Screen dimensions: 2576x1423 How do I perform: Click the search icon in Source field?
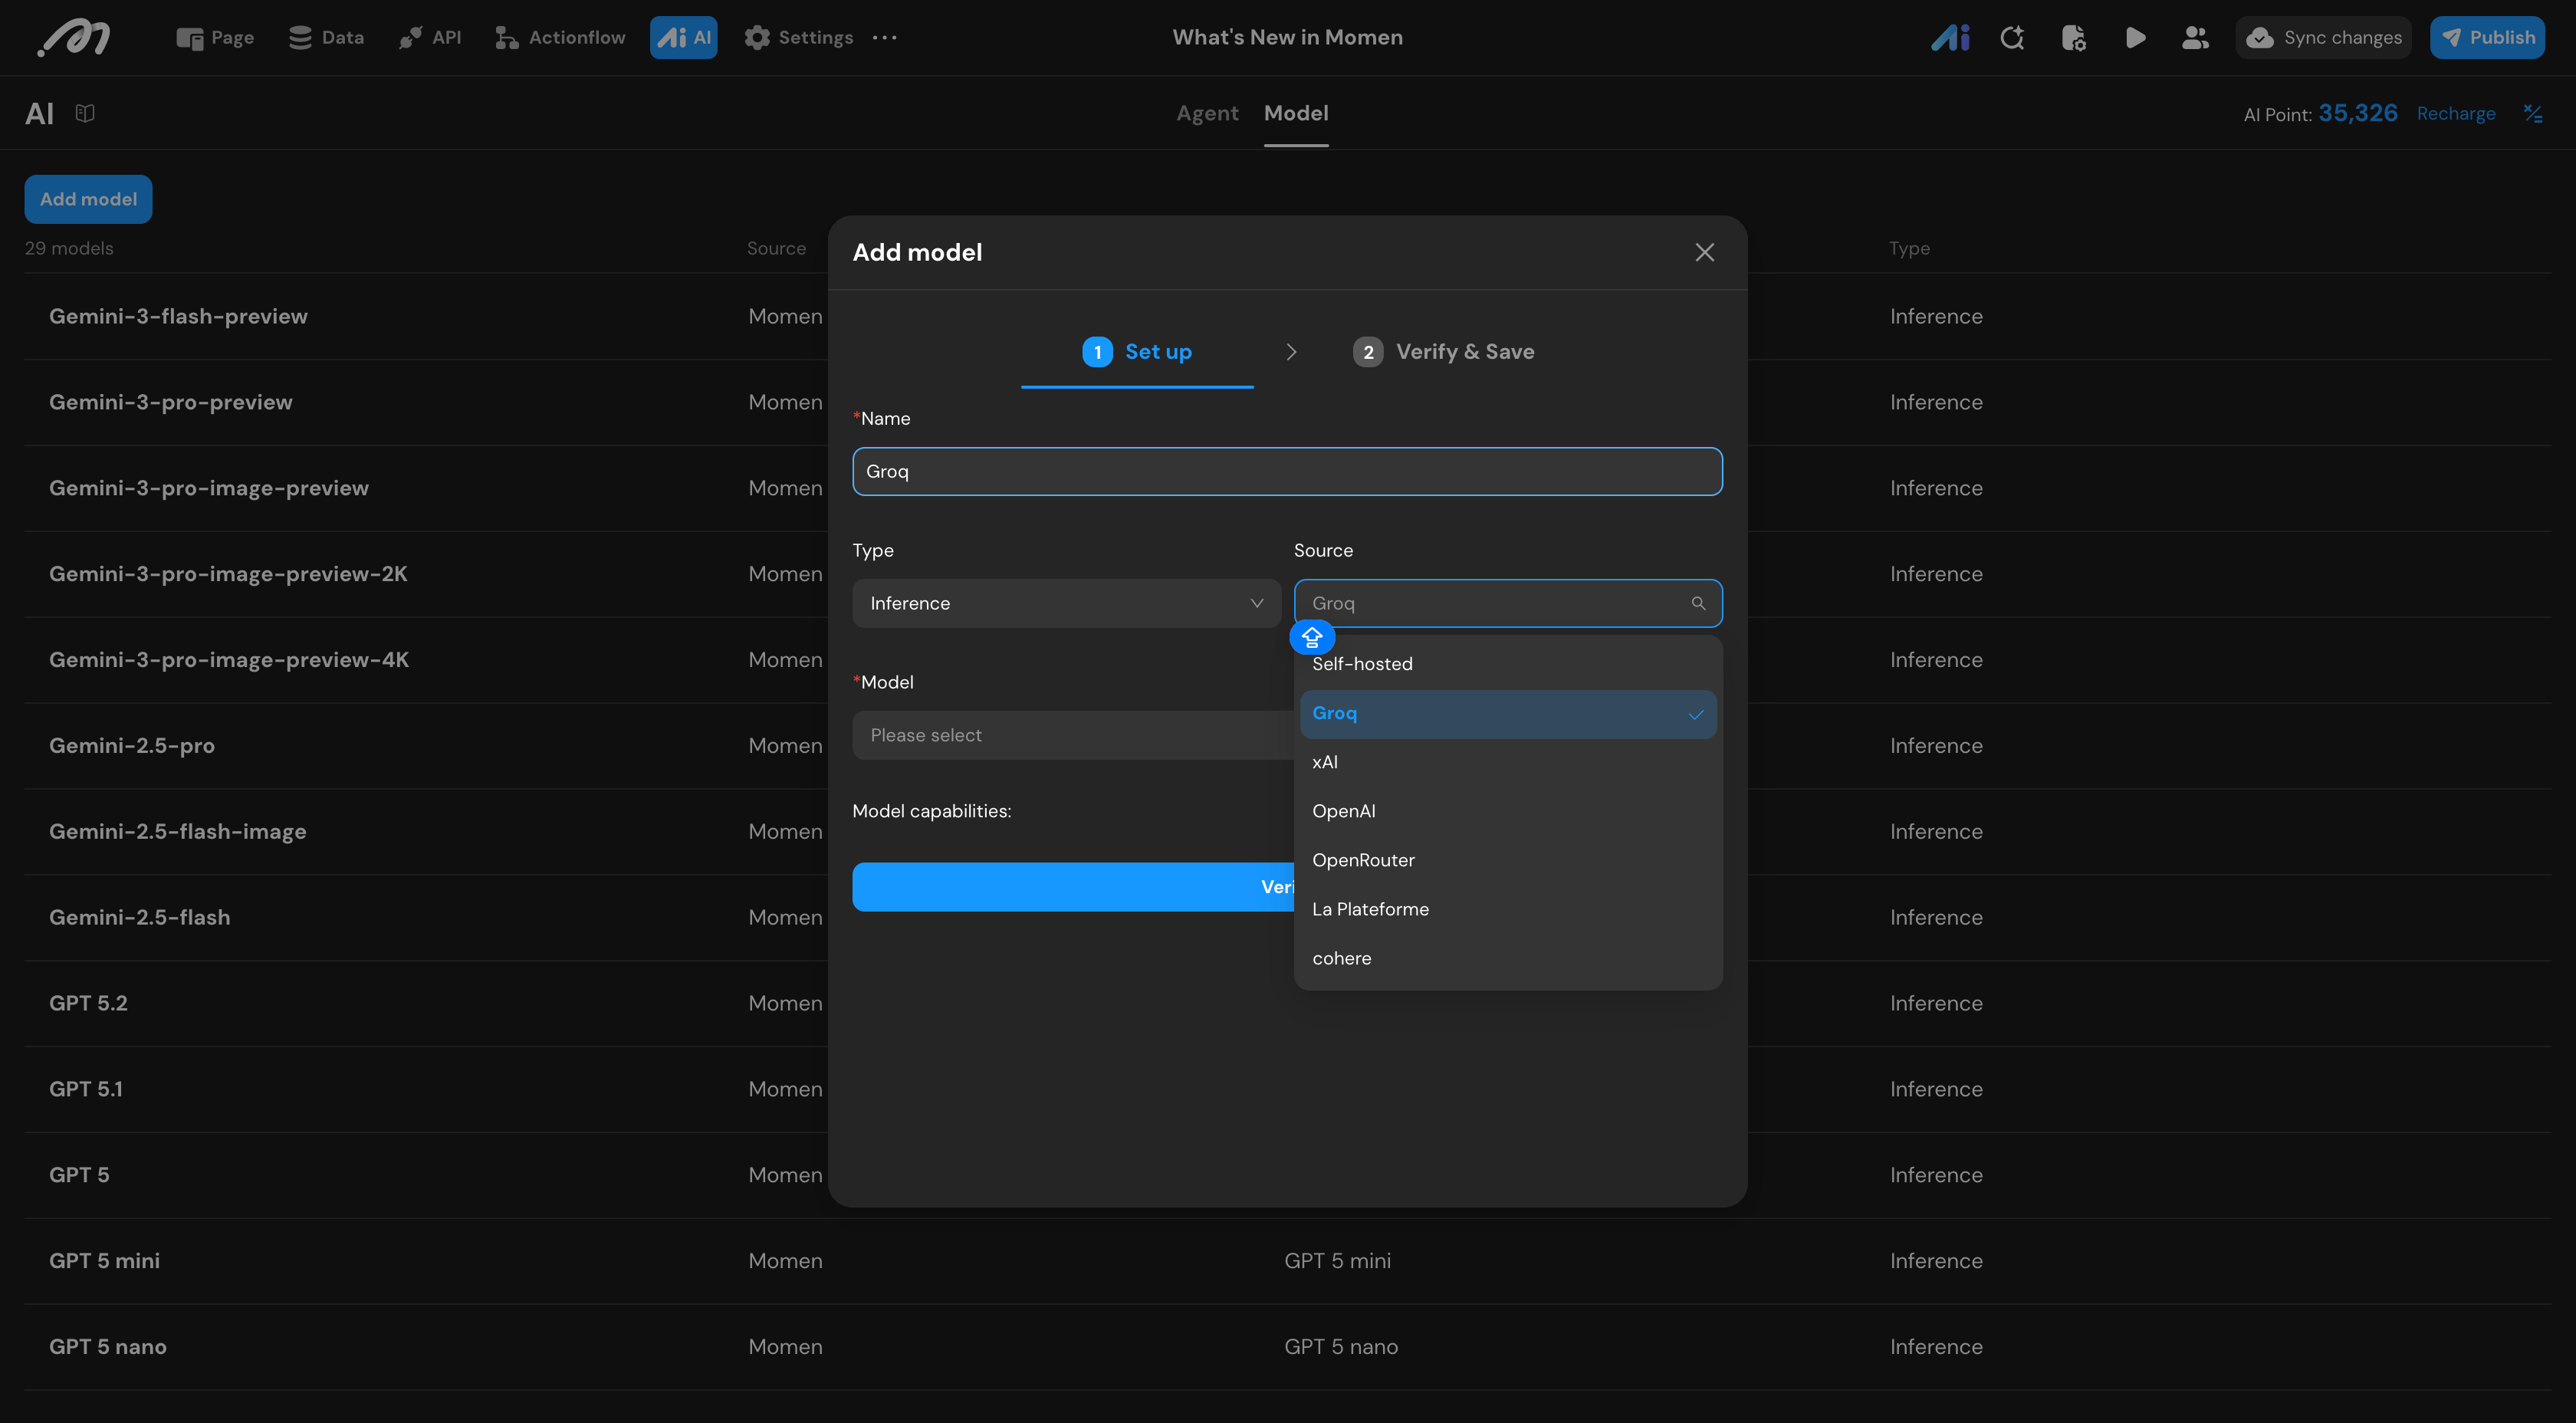click(1698, 603)
